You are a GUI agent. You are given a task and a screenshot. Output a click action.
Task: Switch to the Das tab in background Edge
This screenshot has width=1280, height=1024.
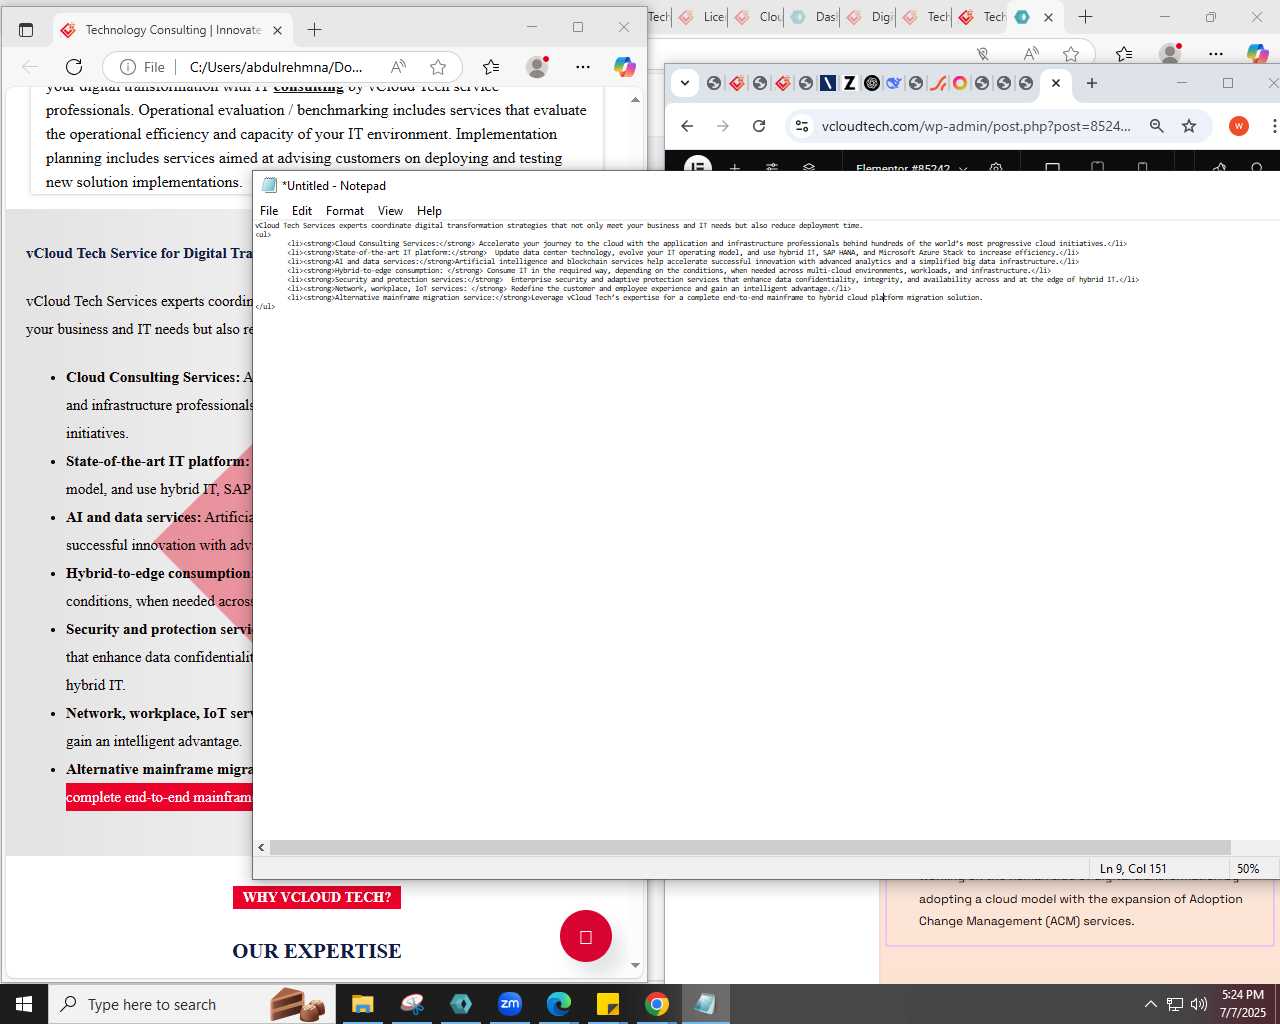[813, 17]
